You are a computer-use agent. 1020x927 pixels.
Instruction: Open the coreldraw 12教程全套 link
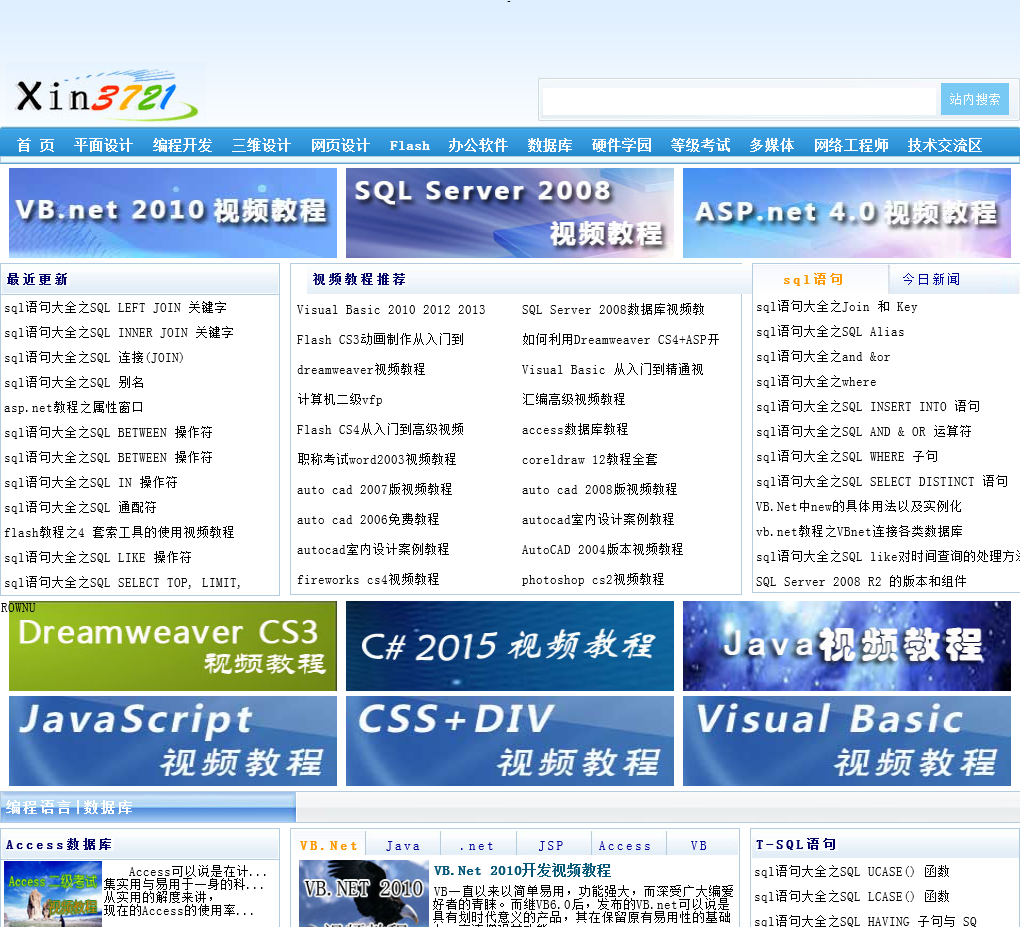(589, 459)
